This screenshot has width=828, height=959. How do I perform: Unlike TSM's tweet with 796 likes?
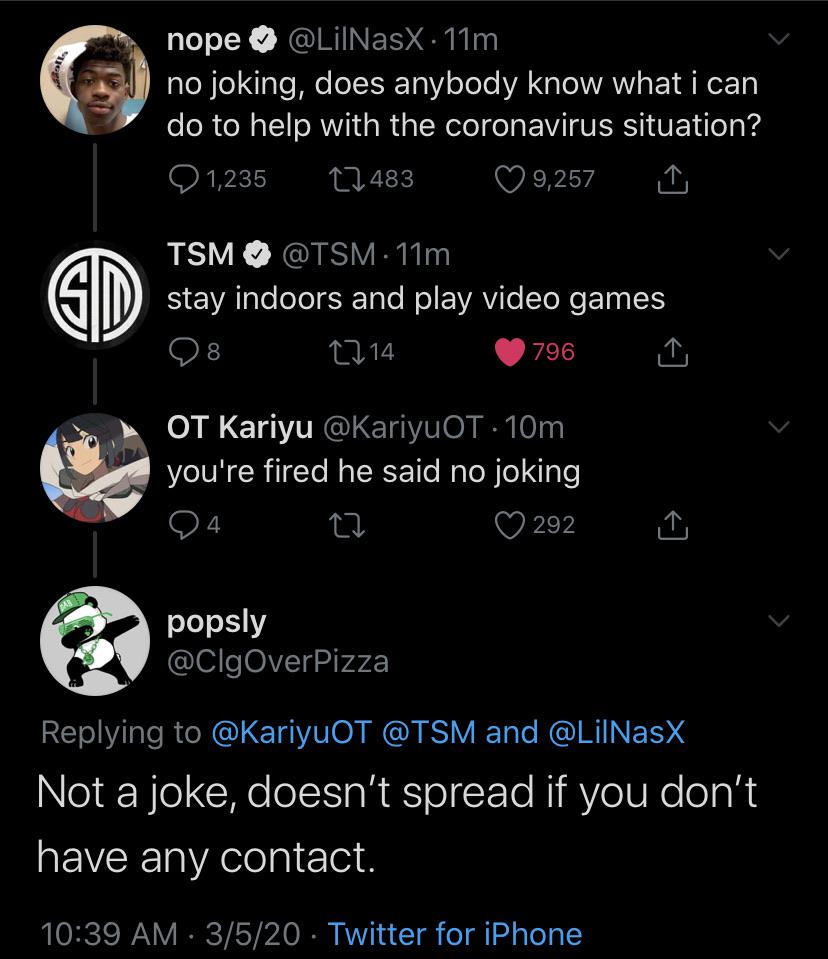click(x=511, y=351)
